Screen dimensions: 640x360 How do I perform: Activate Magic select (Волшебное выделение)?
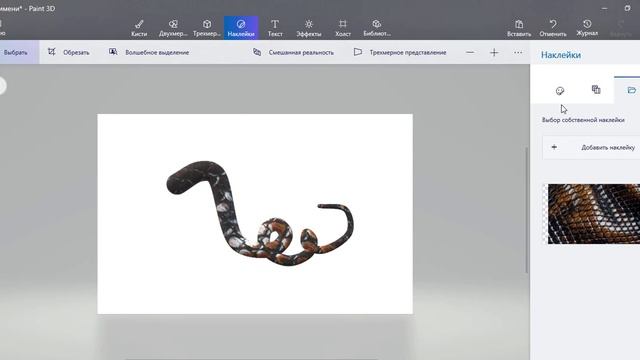coord(149,52)
